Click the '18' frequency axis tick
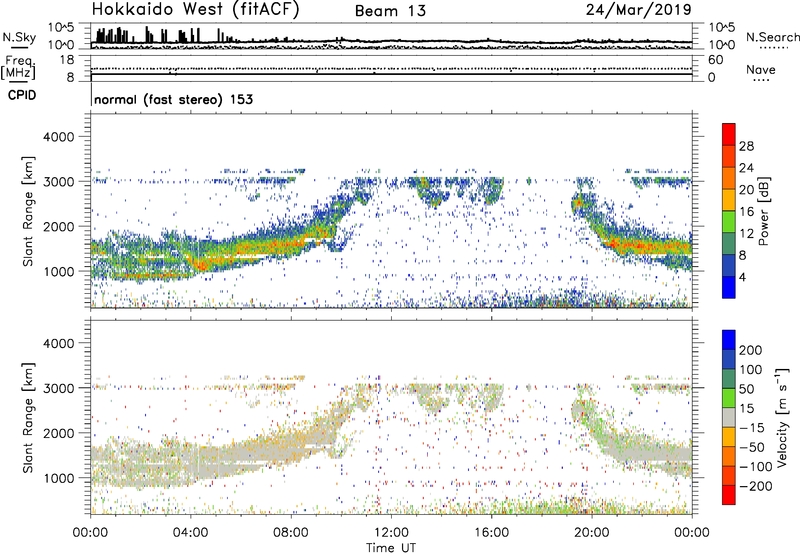Image resolution: width=800 pixels, height=554 pixels. [x=67, y=60]
